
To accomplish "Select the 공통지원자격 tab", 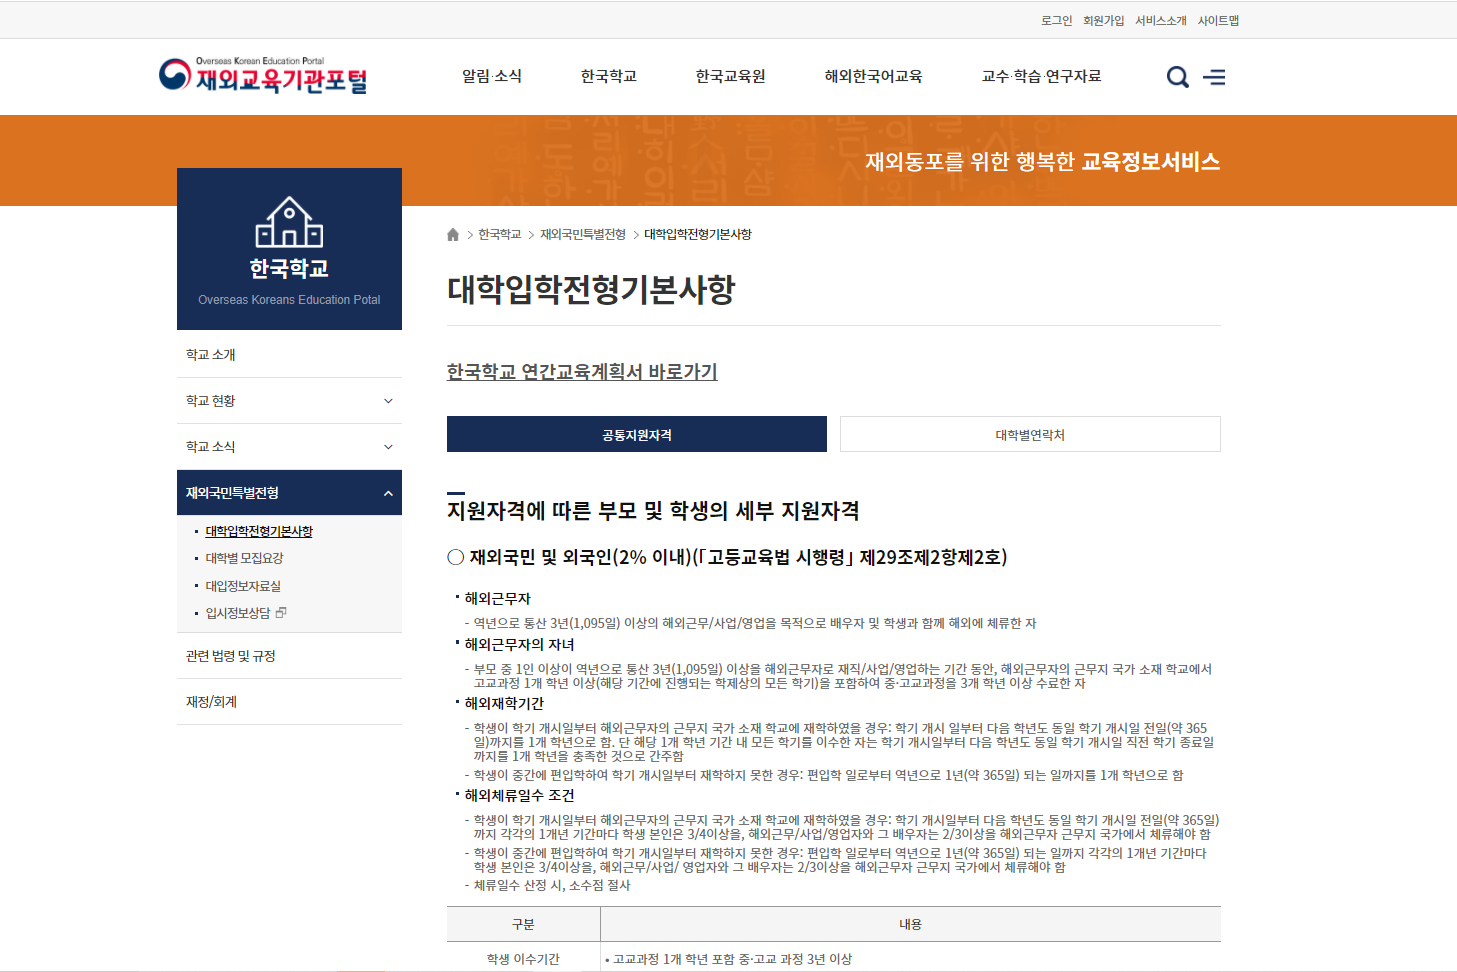I will click(637, 435).
